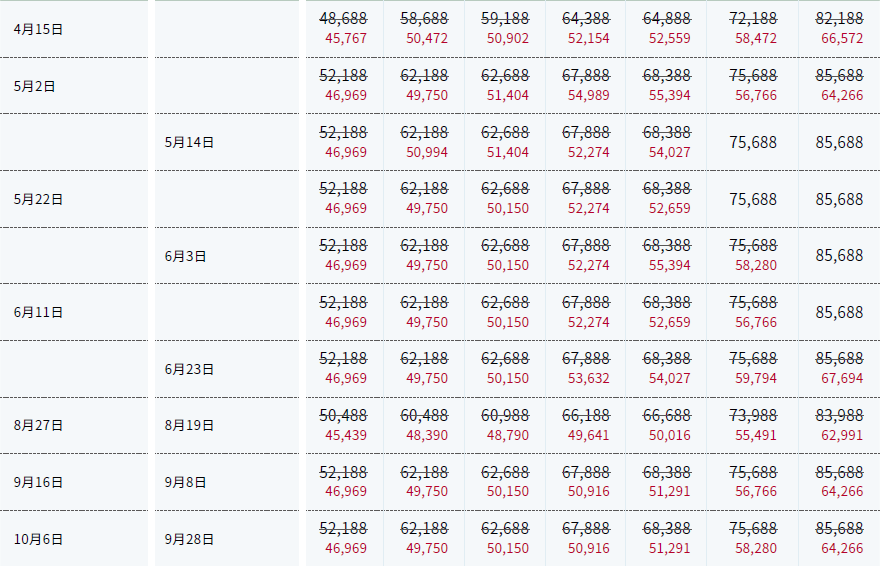This screenshot has height=566, width=881.
Task: Click the 5月14日 date cell
Action: [189, 142]
